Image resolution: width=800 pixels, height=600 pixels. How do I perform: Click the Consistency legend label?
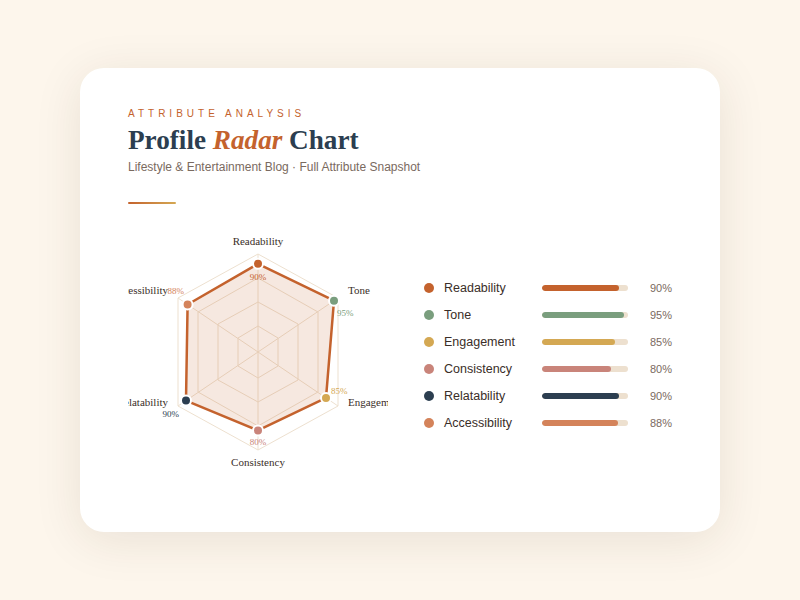pos(478,369)
